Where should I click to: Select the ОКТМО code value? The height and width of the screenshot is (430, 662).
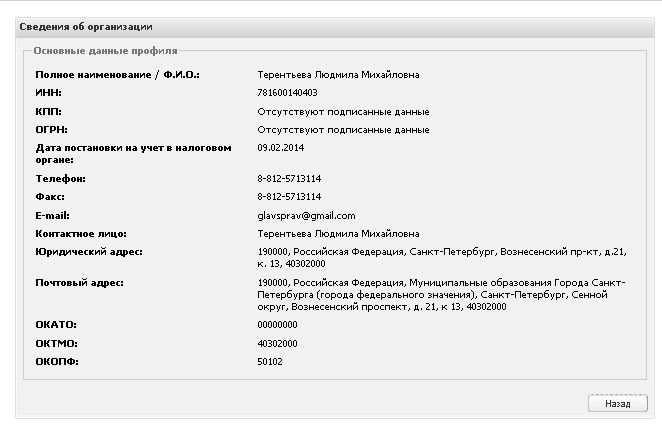pyautogui.click(x=277, y=343)
